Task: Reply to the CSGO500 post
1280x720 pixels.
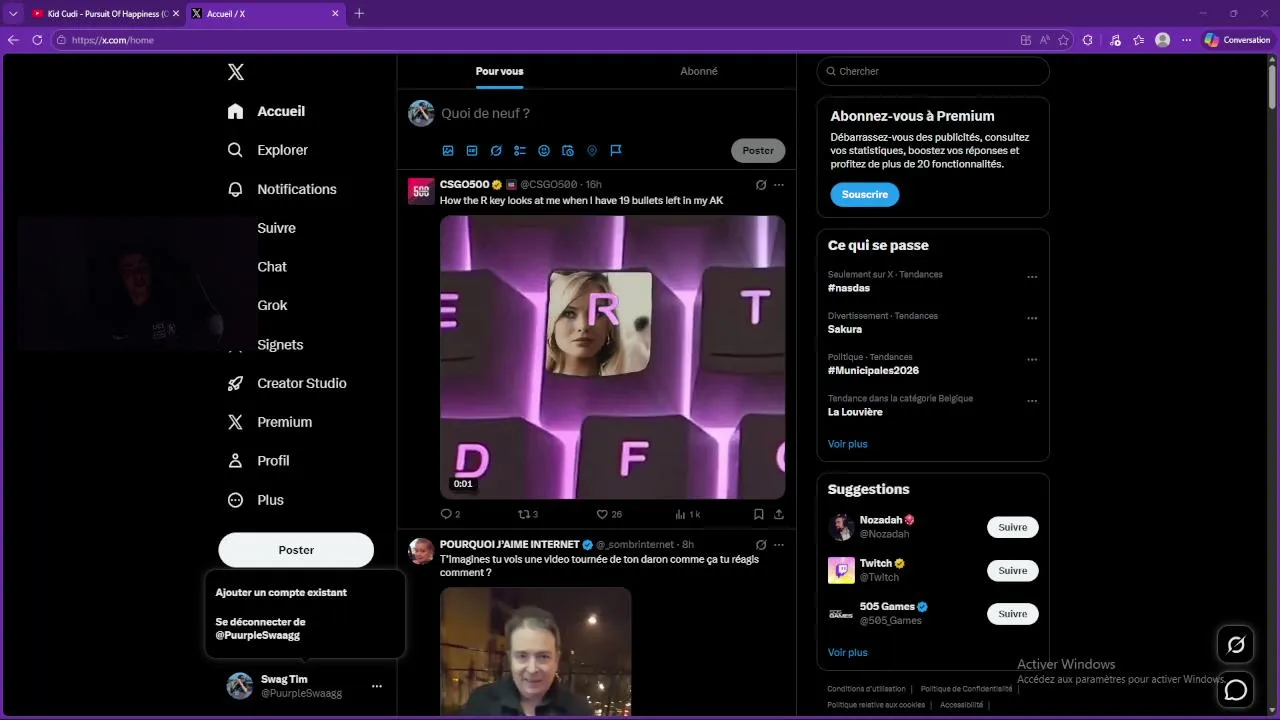Action: point(450,514)
